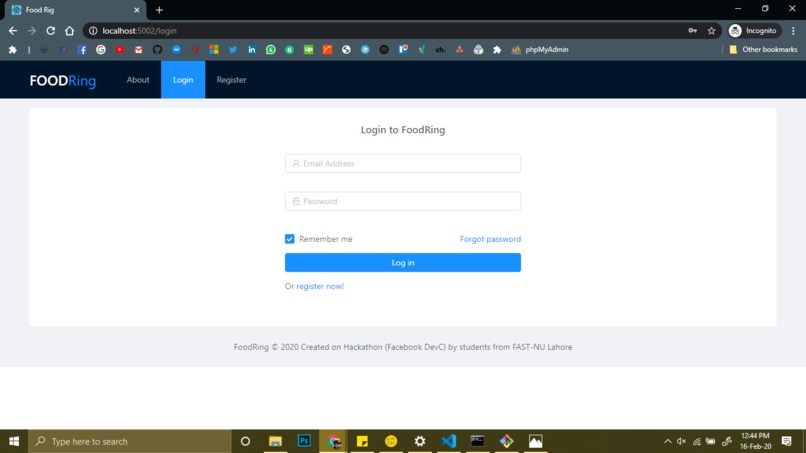Open File Explorer from taskbar
Image resolution: width=806 pixels, height=453 pixels.
point(275,441)
